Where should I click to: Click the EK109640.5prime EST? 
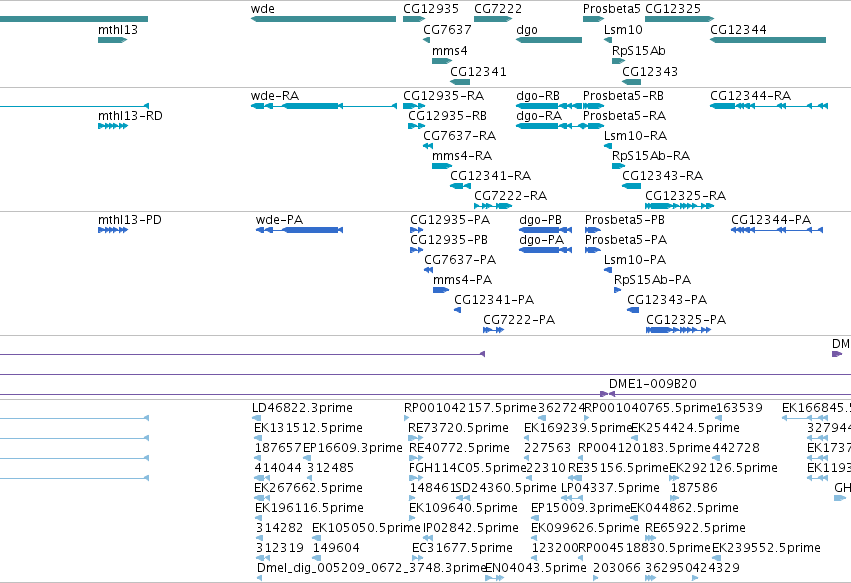pos(412,518)
